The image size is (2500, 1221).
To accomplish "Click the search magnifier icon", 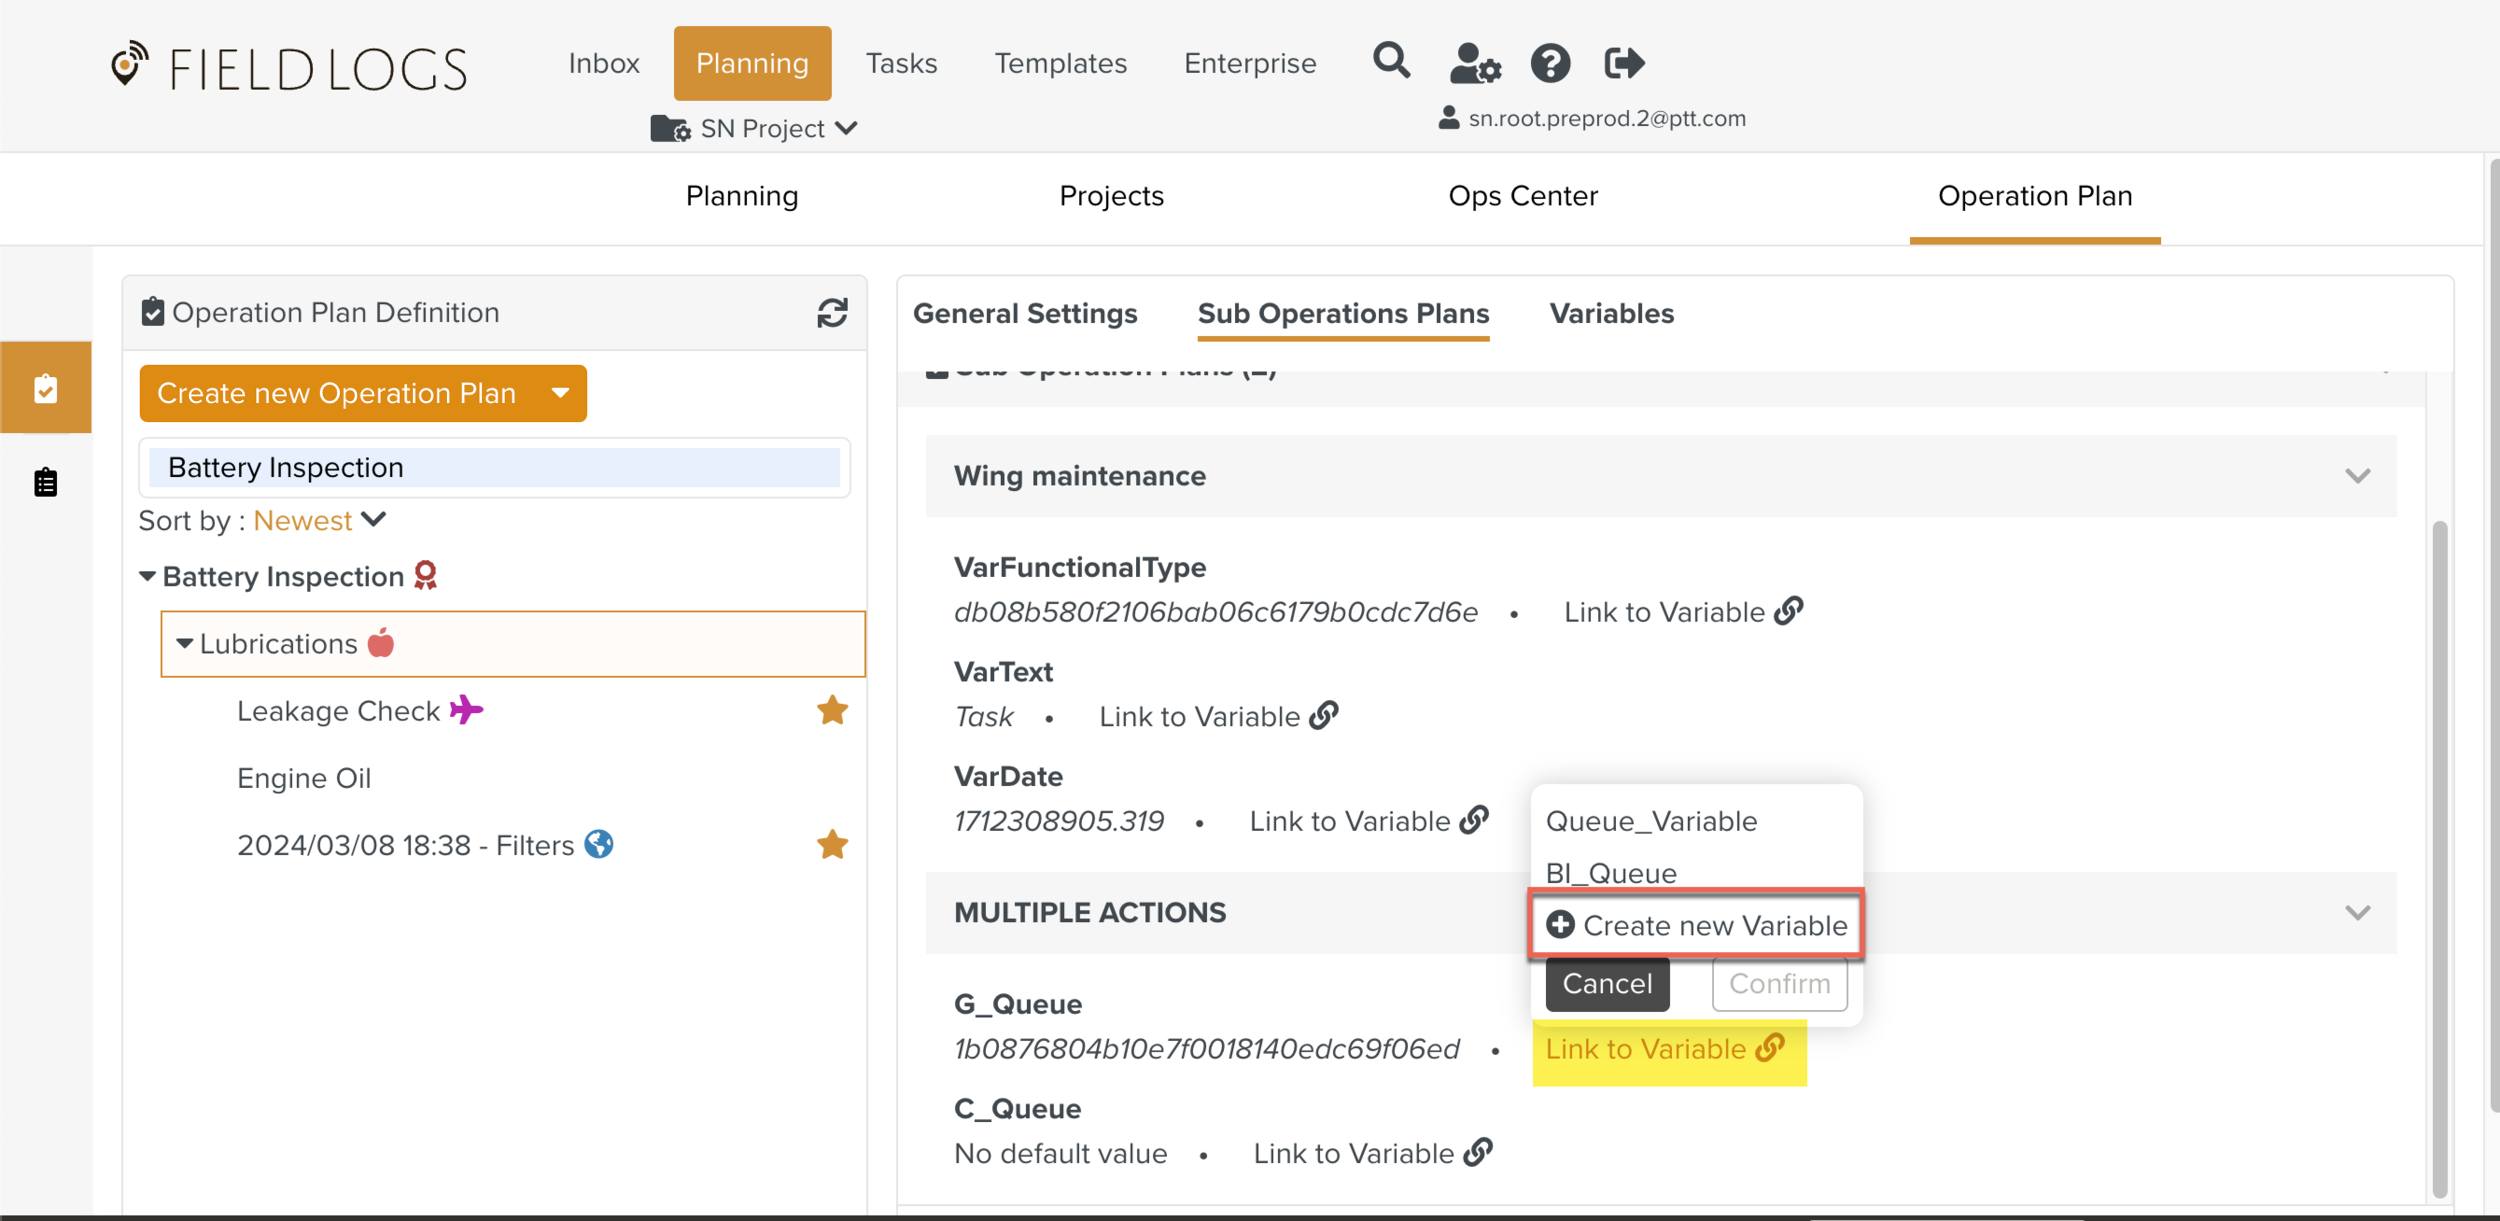I will [x=1391, y=62].
